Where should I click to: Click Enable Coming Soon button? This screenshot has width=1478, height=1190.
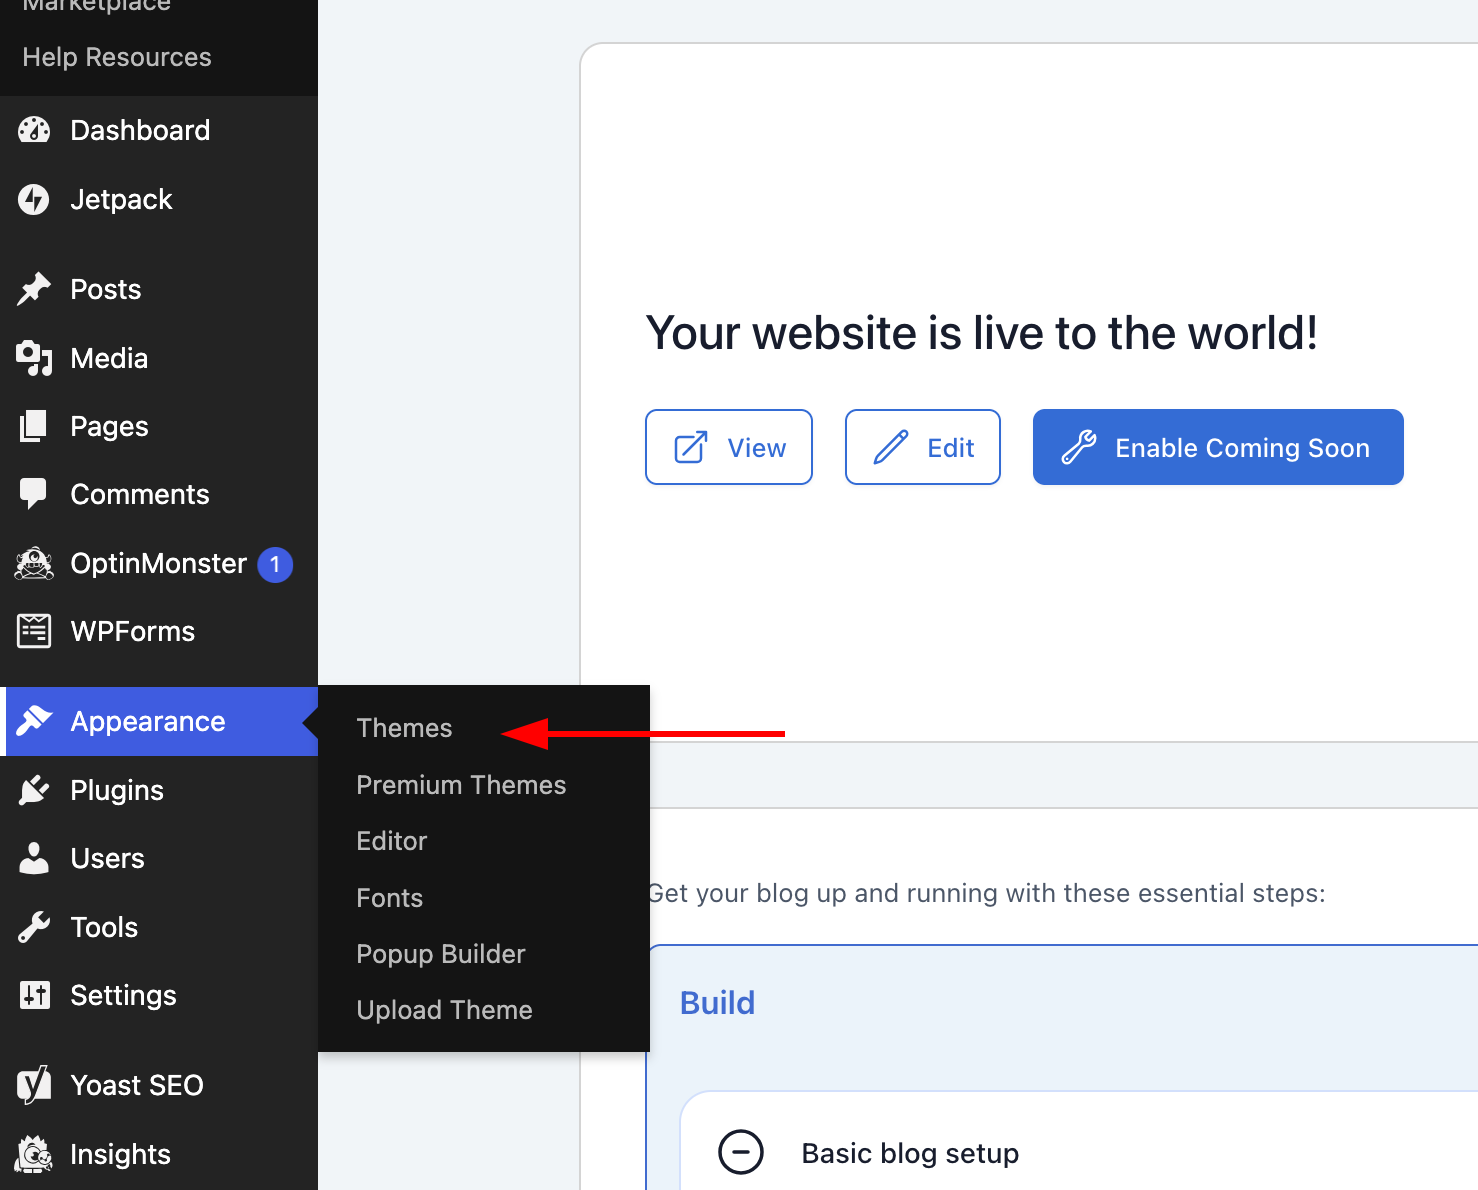tap(1218, 447)
